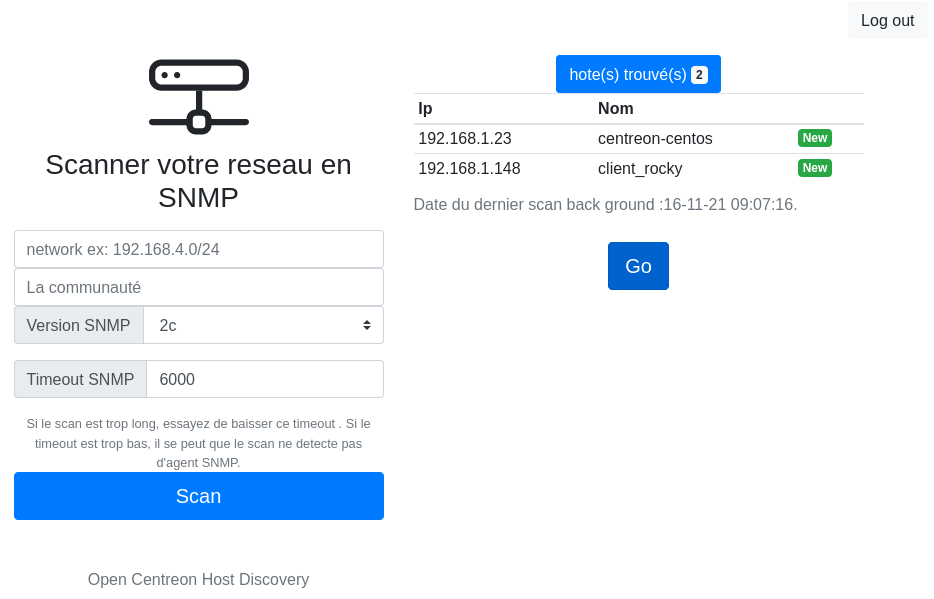Click the Open Centreon Host Discovery footer
This screenshot has height=599, width=934.
pos(198,579)
